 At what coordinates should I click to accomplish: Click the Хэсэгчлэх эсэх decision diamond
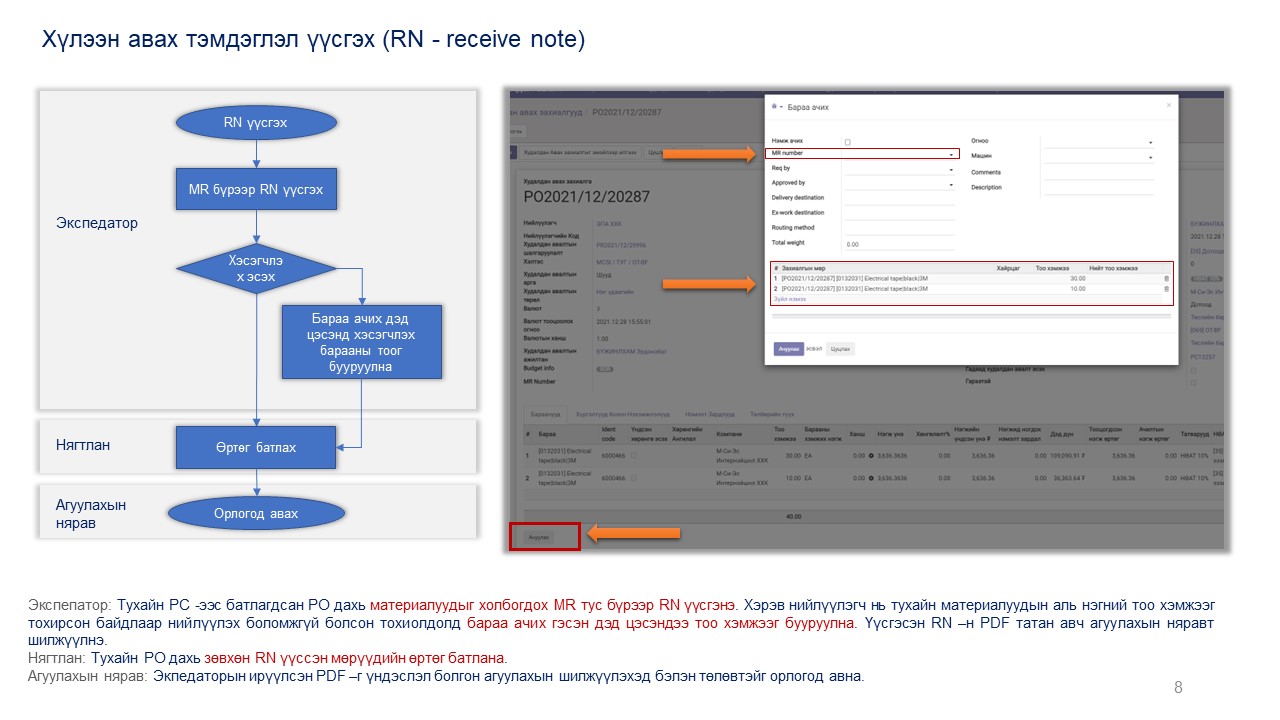256,268
